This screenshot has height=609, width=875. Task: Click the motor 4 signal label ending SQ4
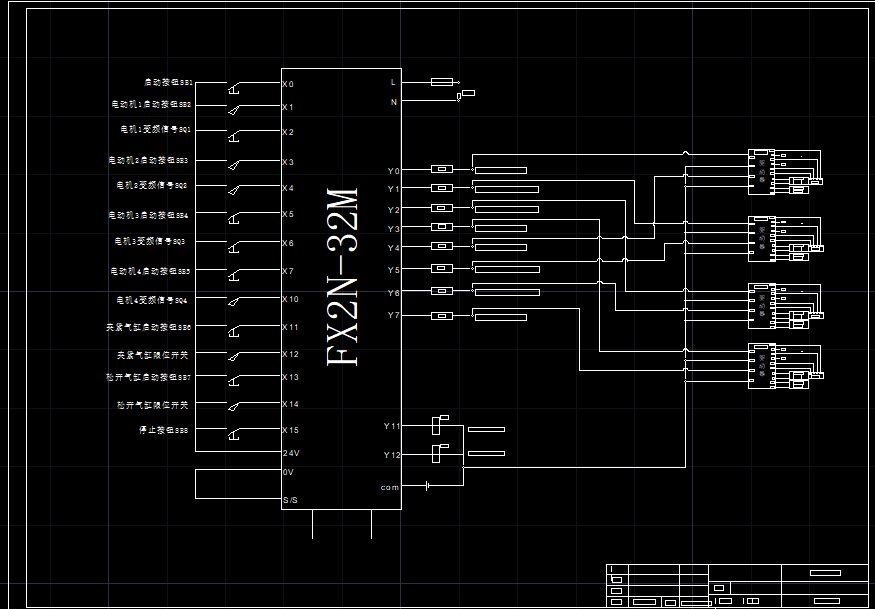[152, 300]
